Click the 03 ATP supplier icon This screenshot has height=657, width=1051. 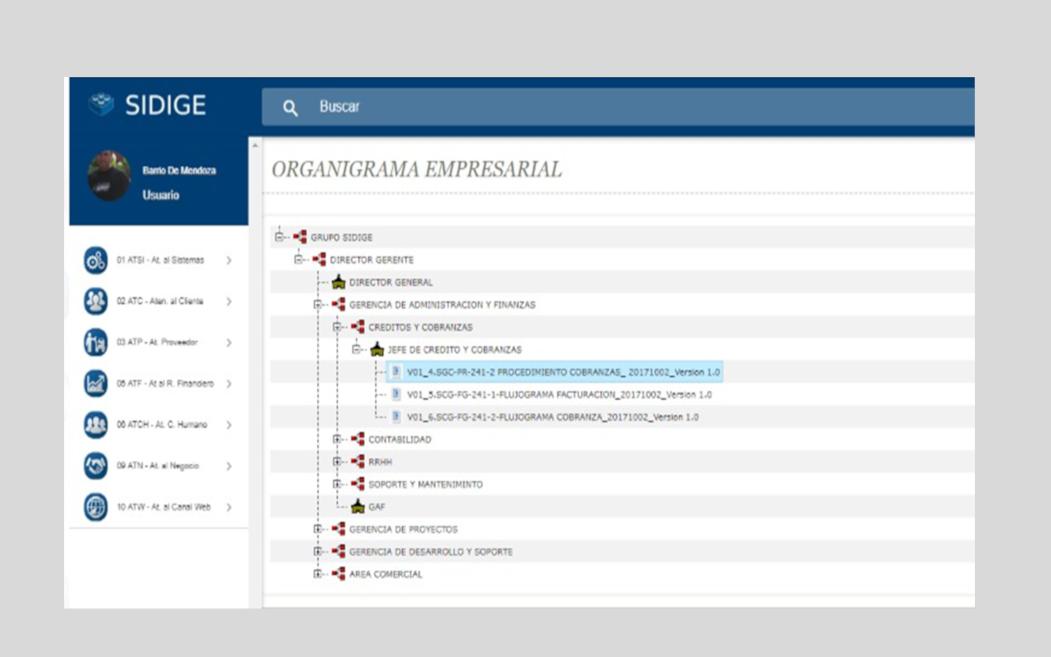[x=95, y=342]
